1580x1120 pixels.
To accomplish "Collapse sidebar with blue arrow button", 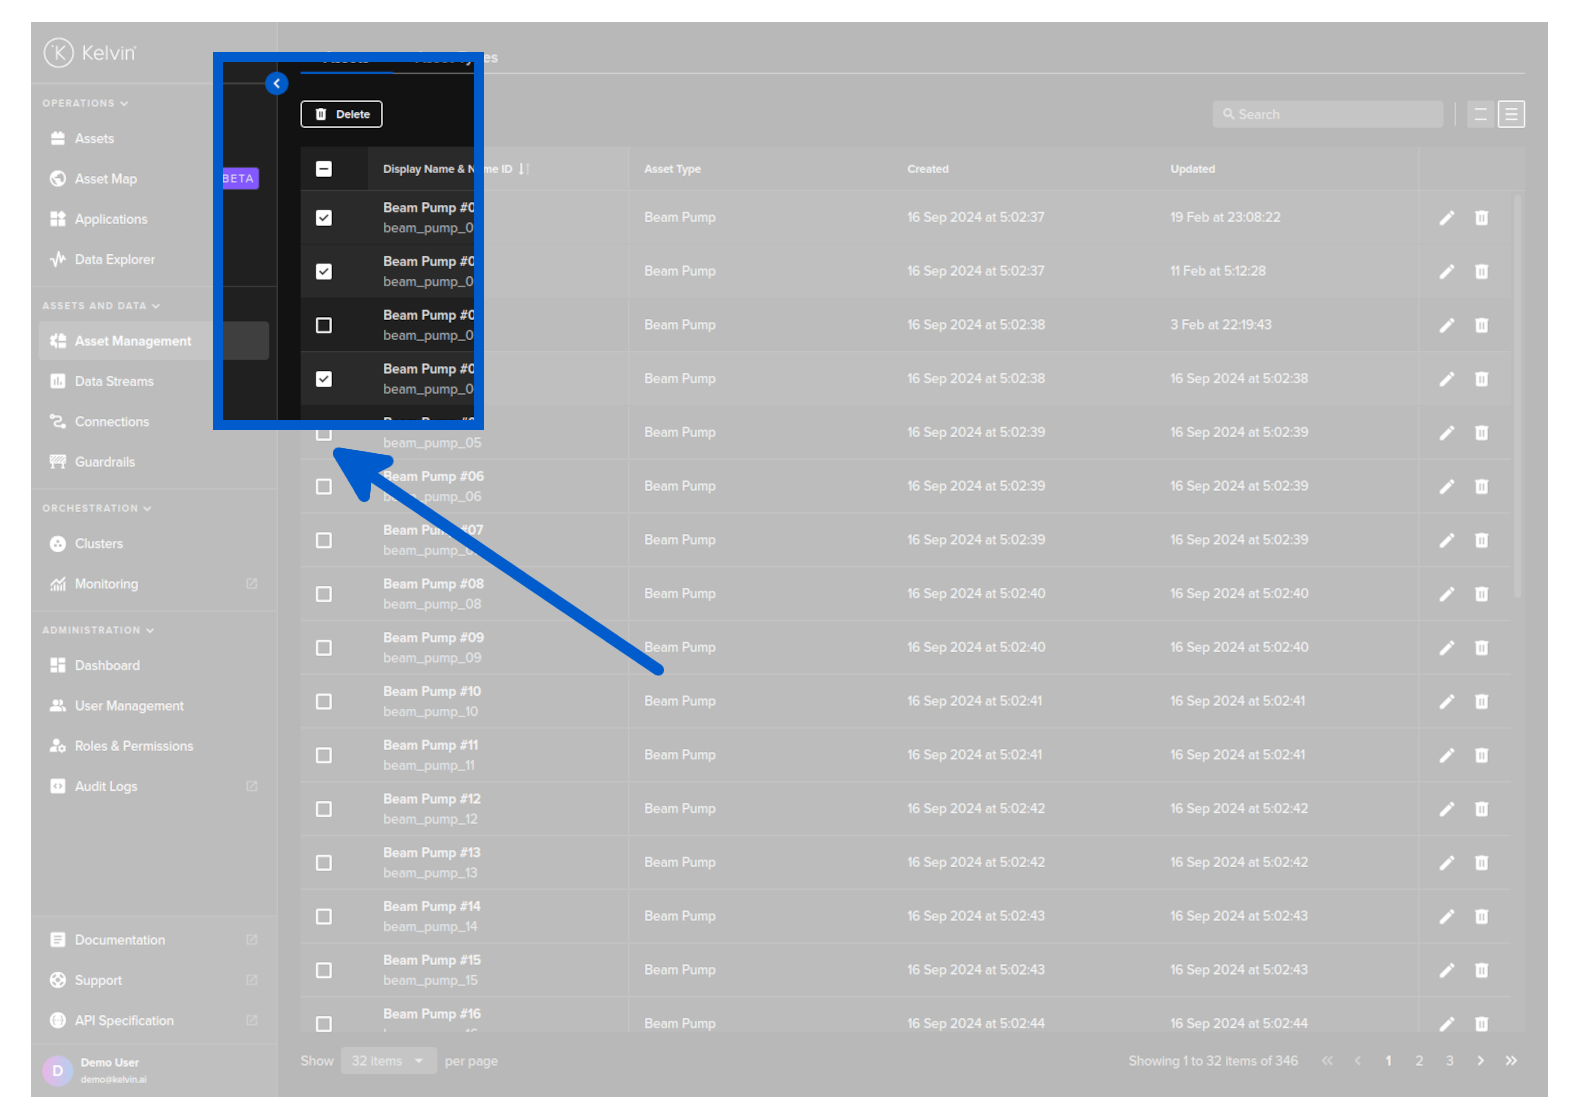I will point(277,84).
